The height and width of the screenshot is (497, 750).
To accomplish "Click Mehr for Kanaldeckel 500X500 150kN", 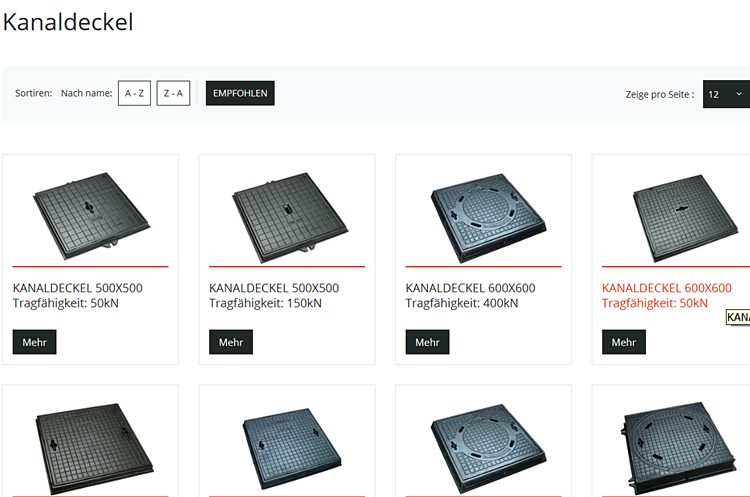I will pos(231,342).
